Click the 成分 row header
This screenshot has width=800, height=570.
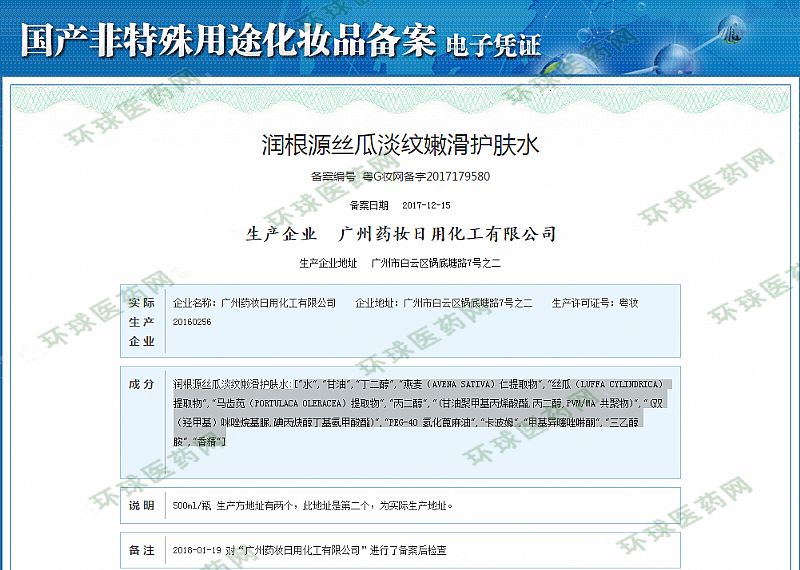(x=142, y=384)
